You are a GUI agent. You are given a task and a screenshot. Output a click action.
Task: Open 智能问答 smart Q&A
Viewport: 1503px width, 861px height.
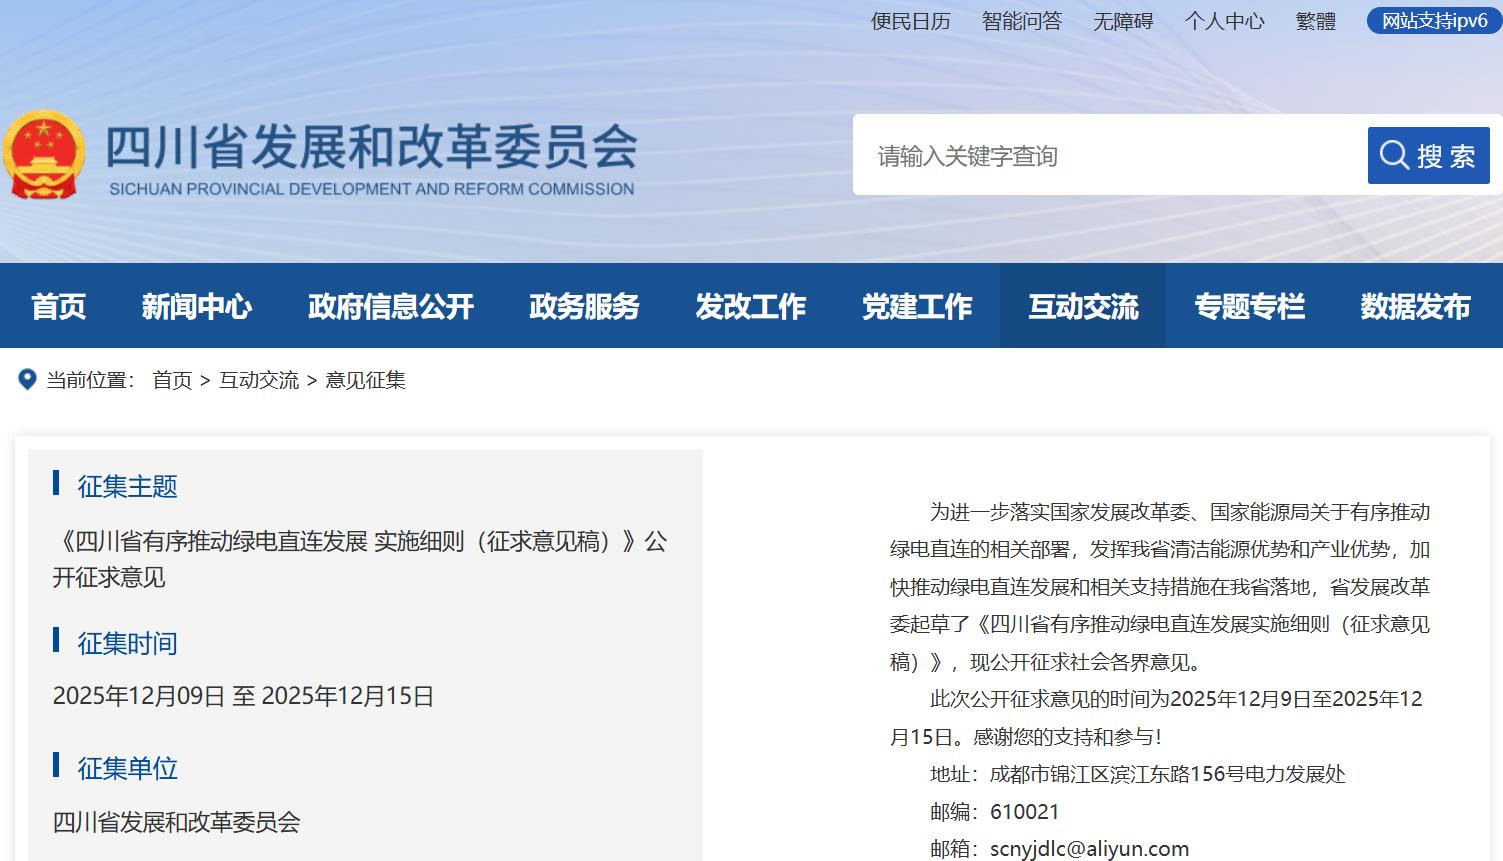click(x=1021, y=21)
